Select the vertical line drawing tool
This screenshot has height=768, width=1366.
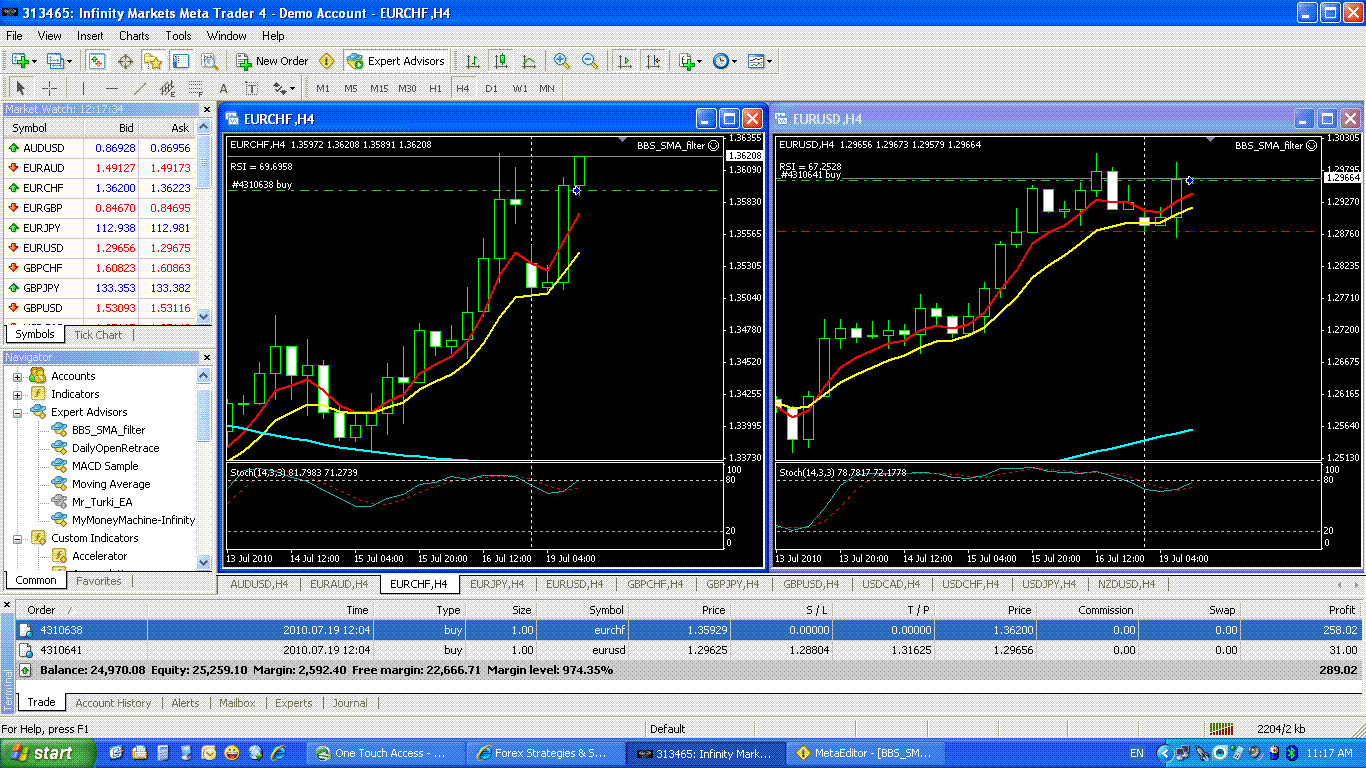[x=83, y=88]
